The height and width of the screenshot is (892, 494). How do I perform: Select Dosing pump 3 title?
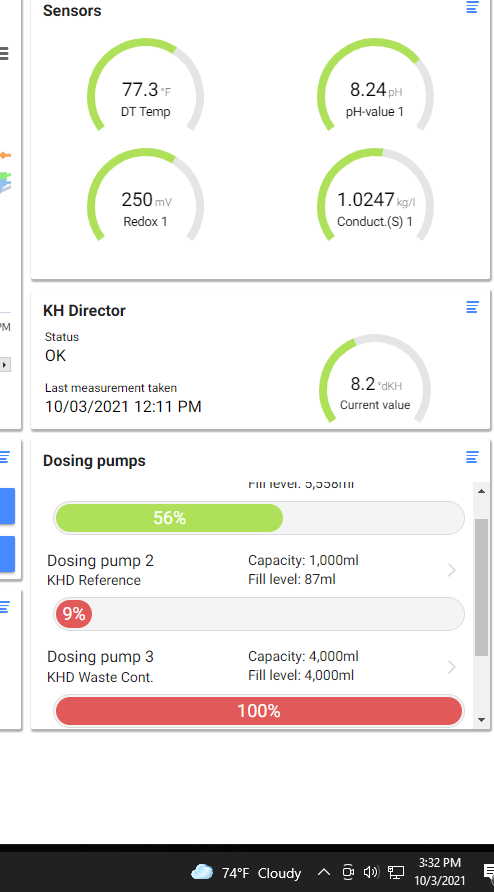coord(100,657)
